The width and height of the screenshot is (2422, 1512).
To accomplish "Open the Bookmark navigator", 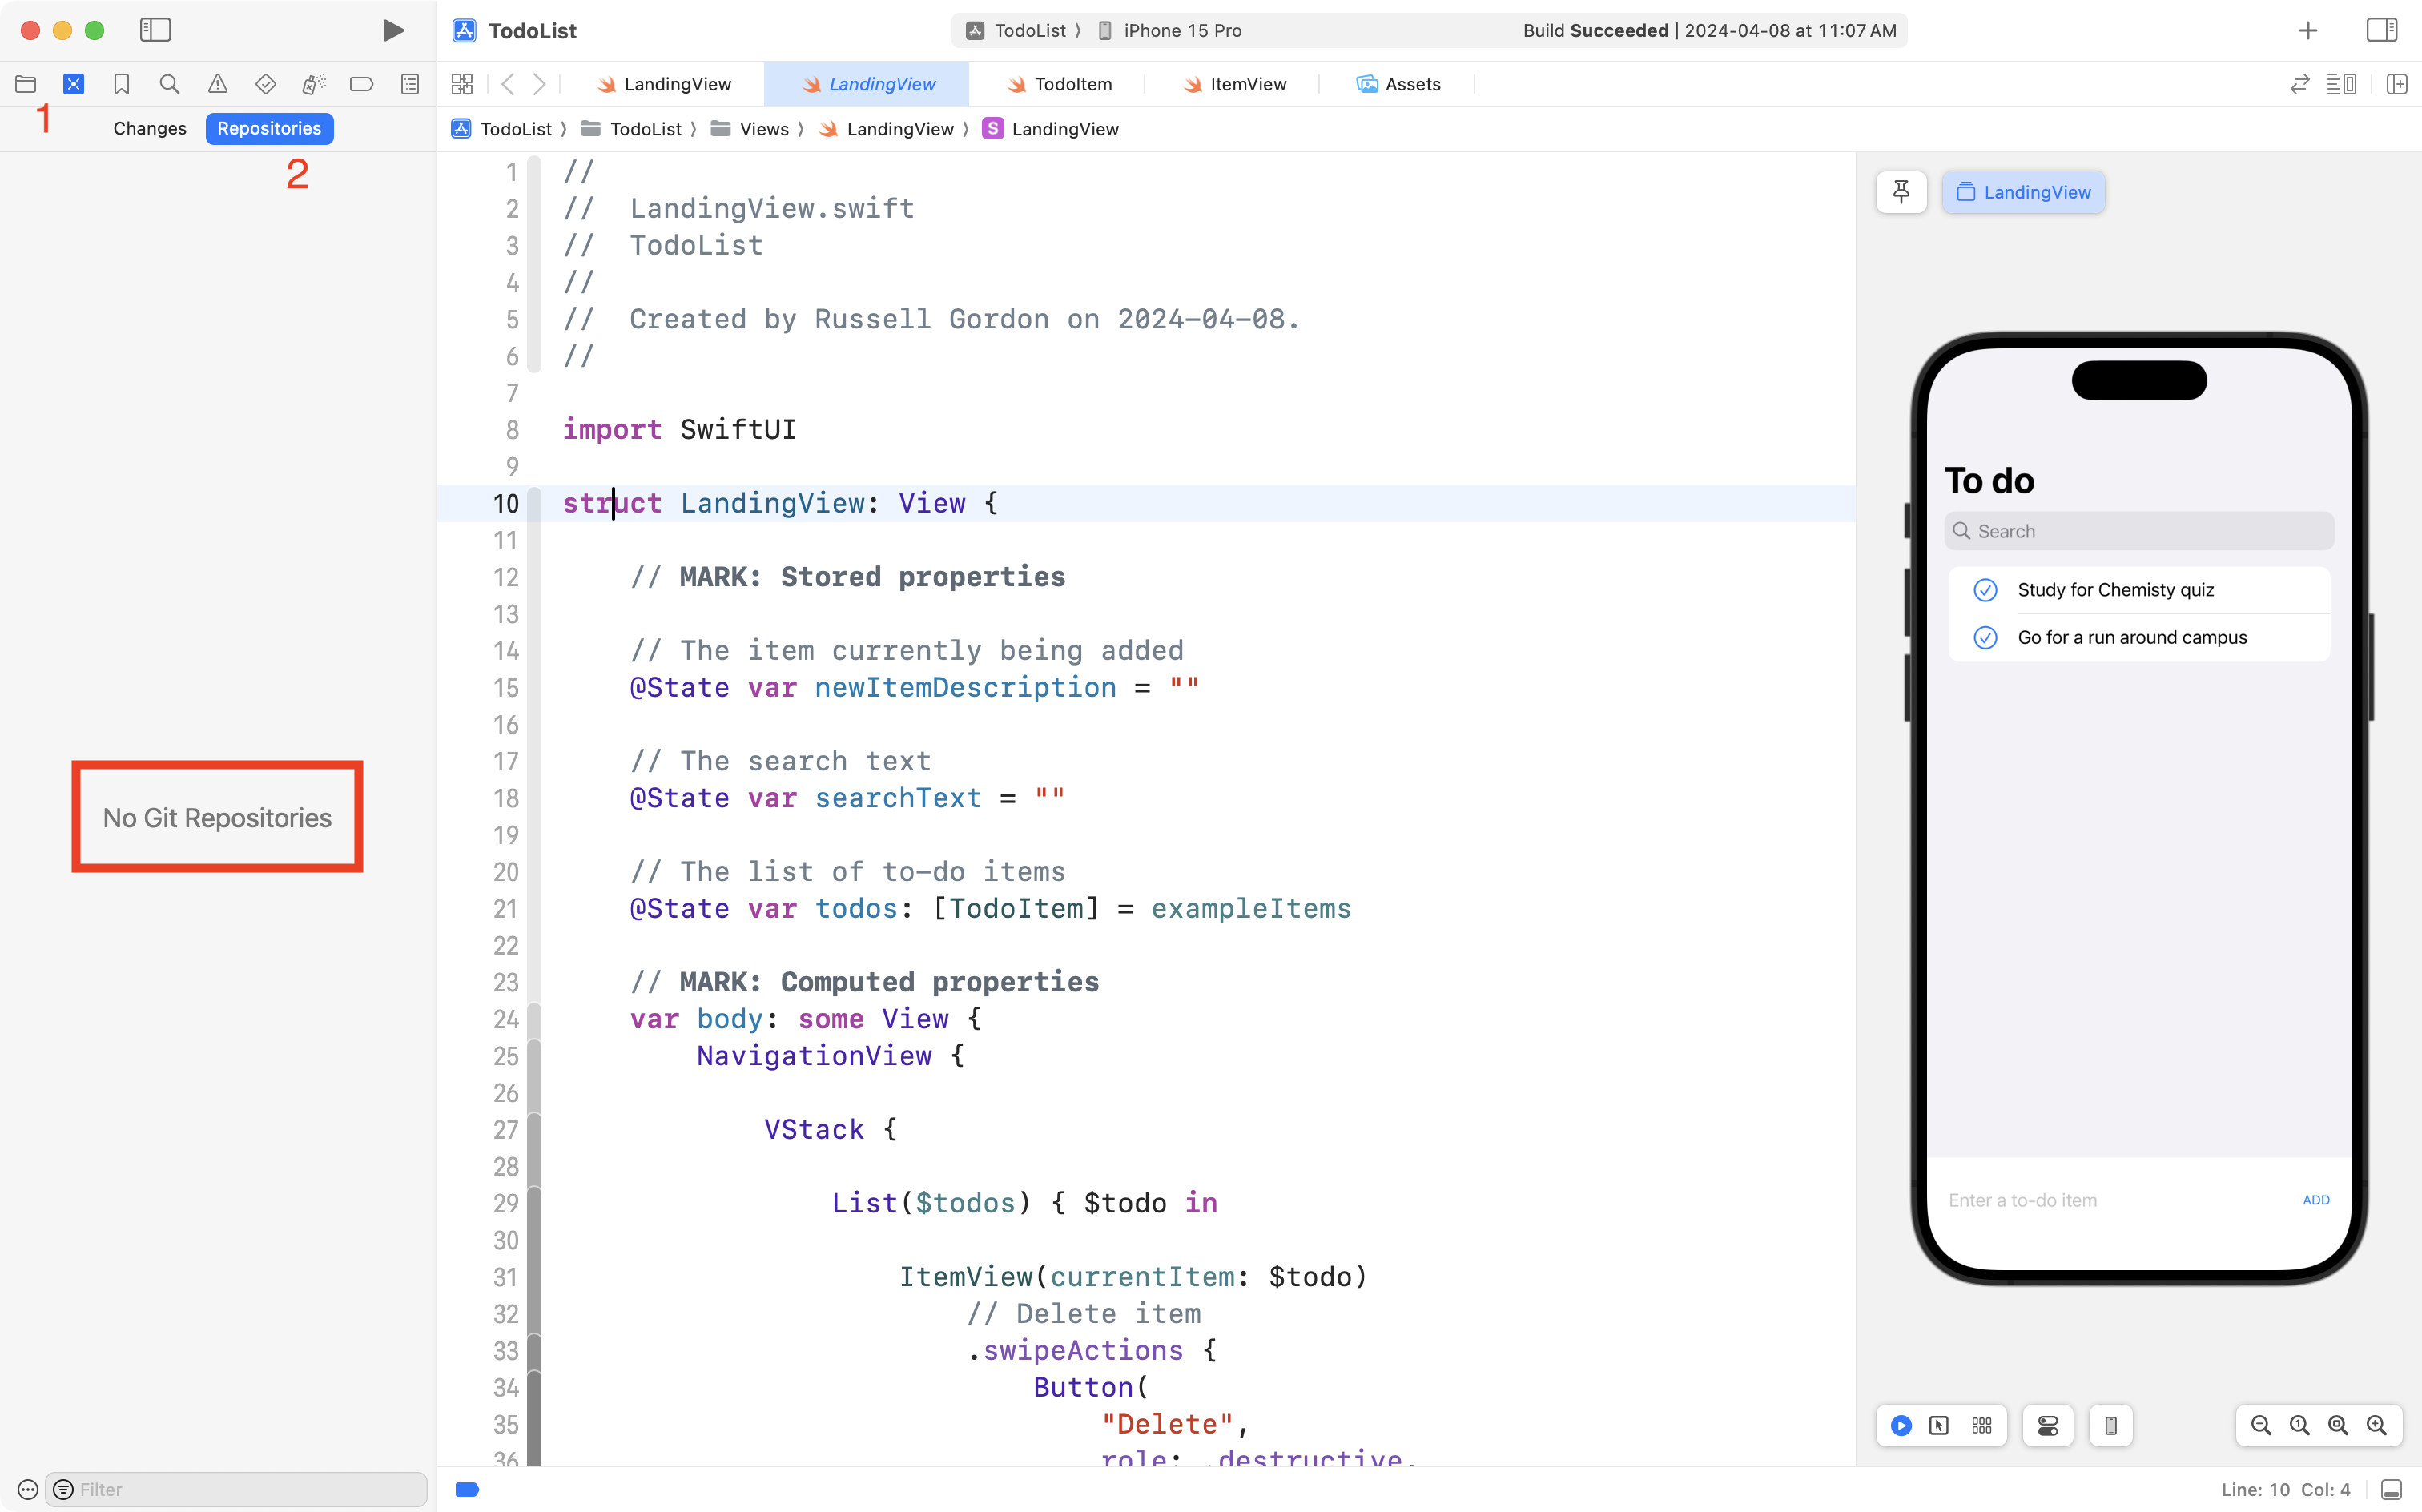I will click(x=121, y=84).
